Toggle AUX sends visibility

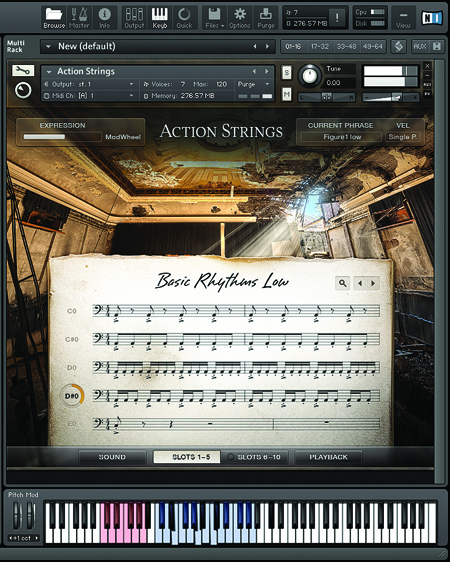tap(420, 47)
